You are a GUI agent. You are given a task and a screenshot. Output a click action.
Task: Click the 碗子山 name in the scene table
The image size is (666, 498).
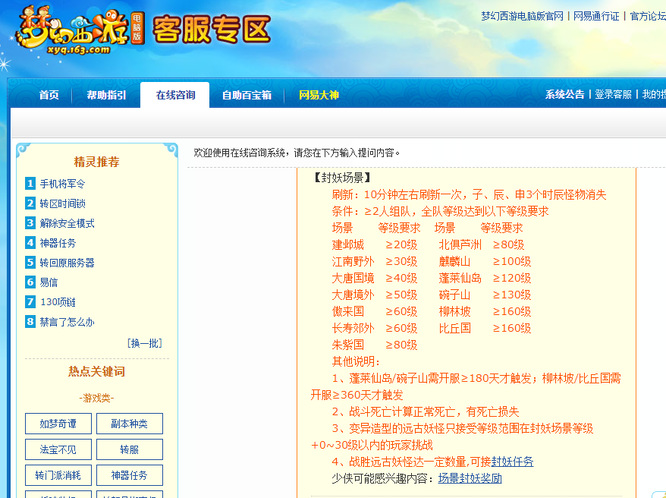[454, 294]
